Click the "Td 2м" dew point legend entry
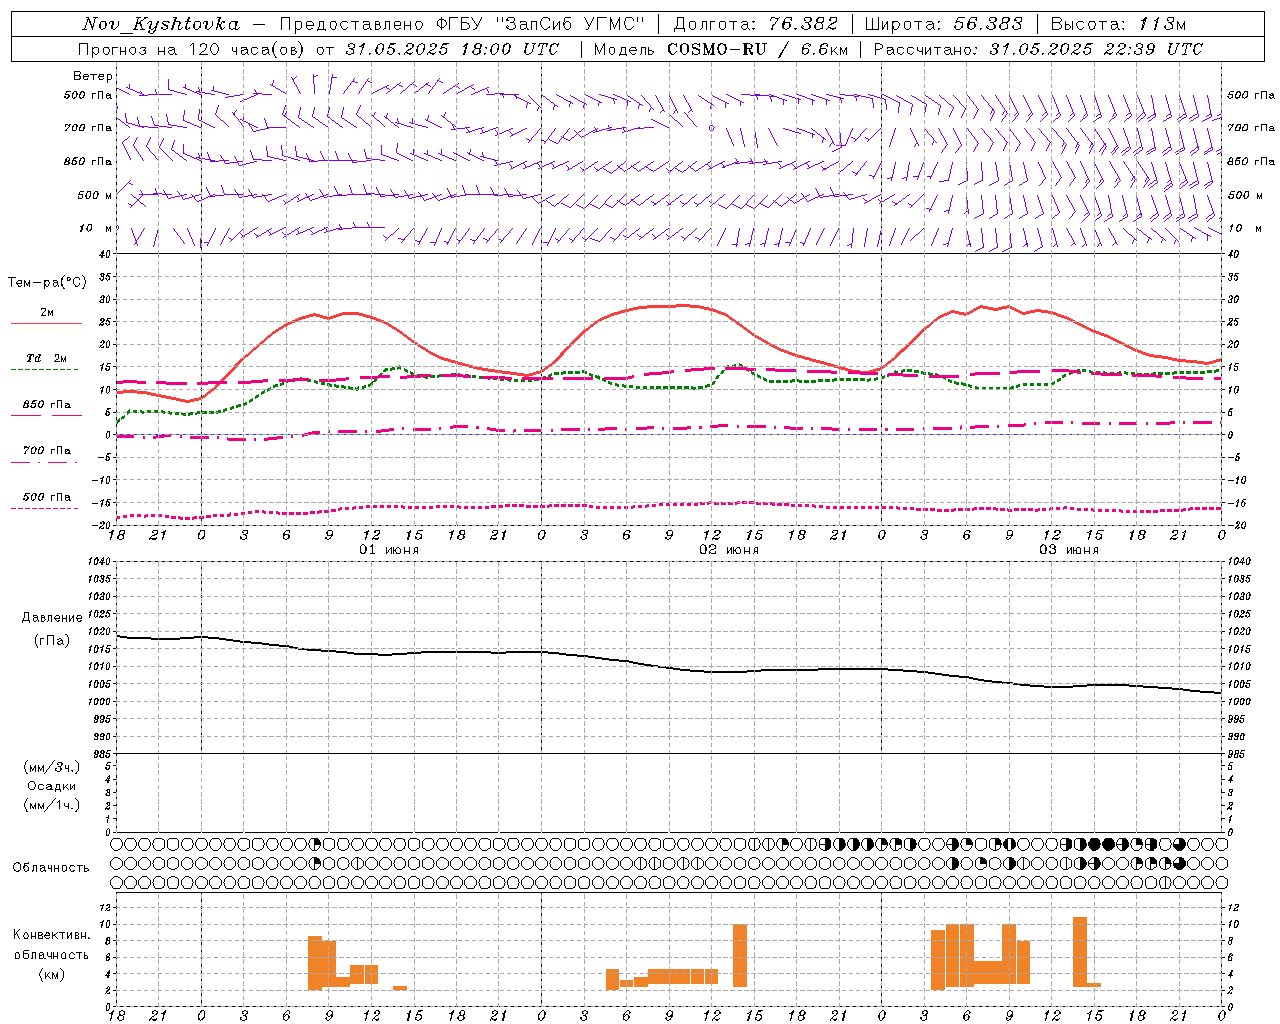 [x=46, y=358]
